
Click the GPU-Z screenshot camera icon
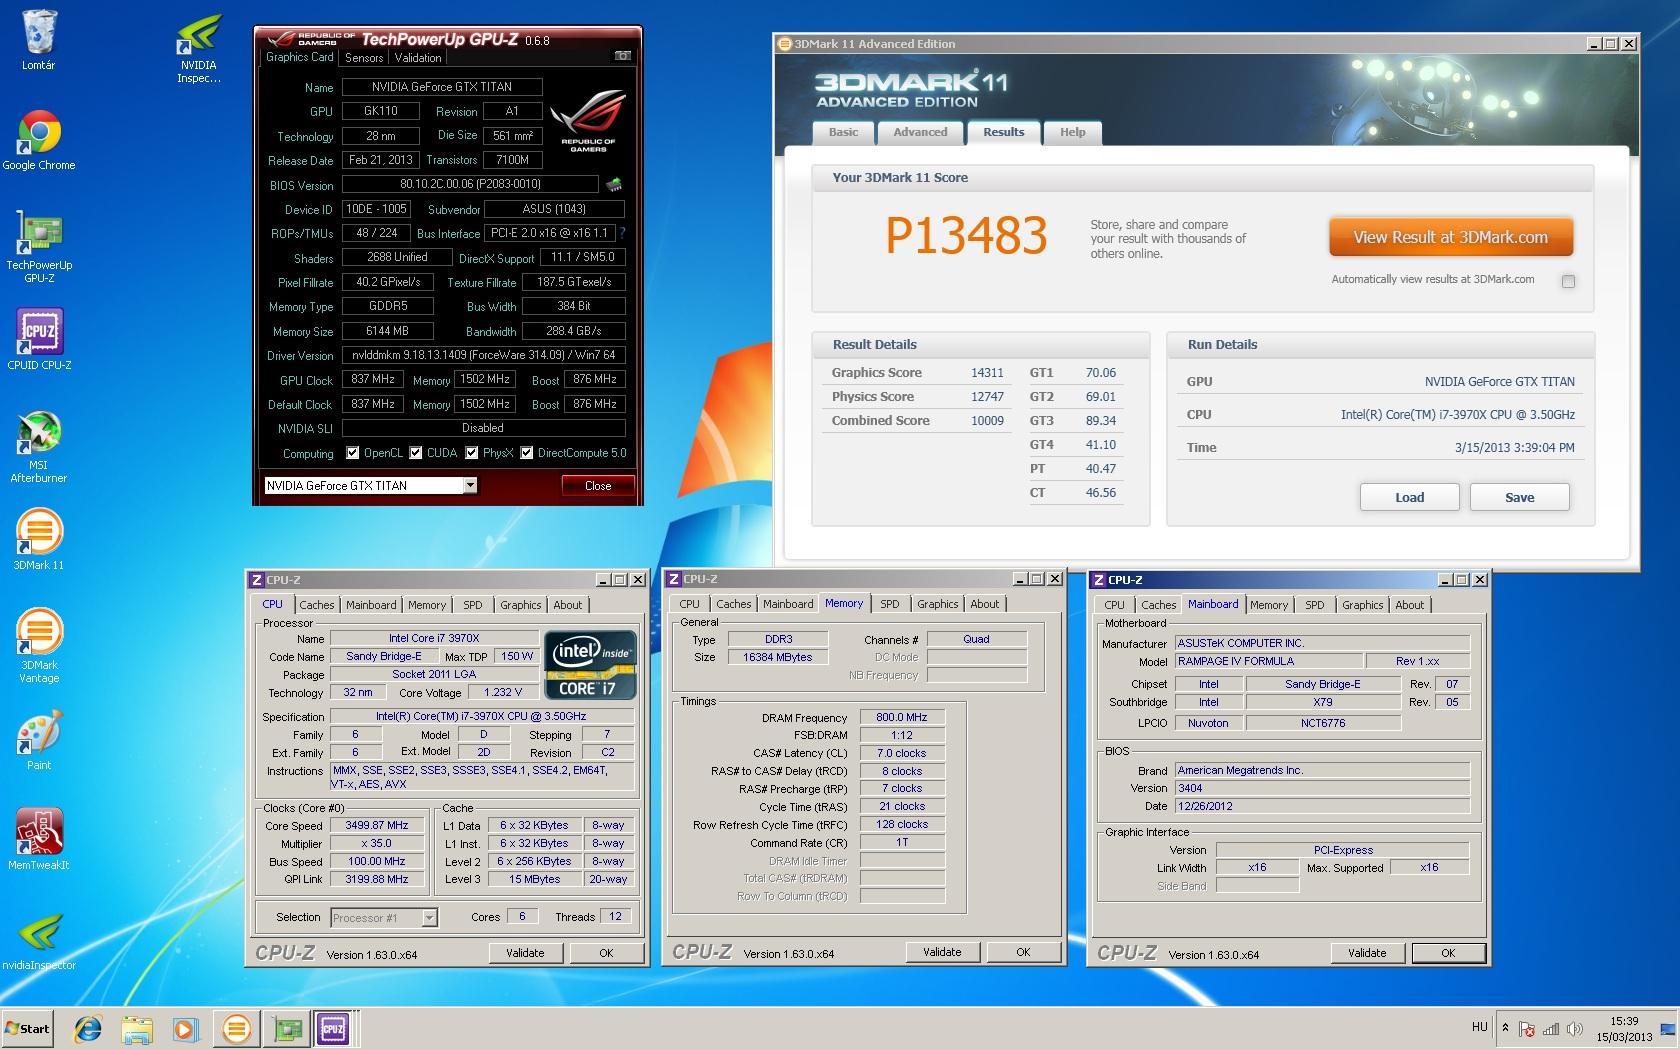[622, 56]
